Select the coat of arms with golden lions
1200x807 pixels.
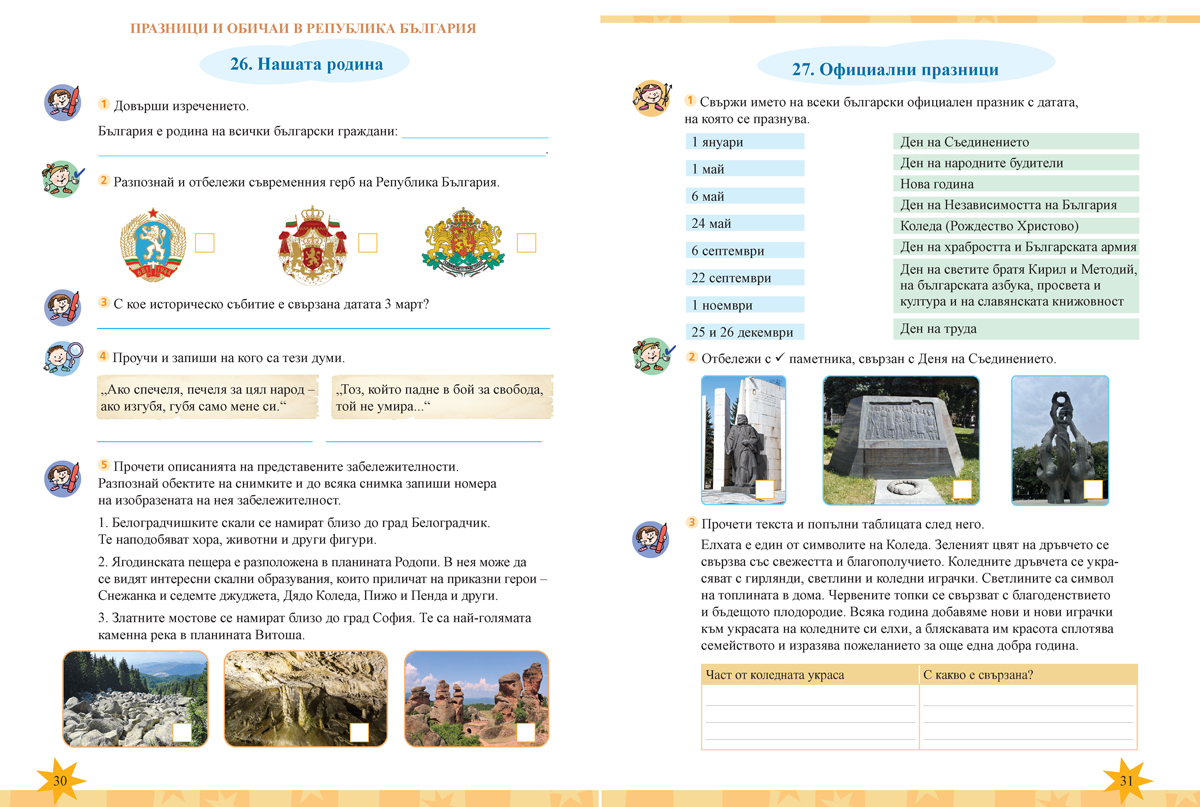[463, 243]
